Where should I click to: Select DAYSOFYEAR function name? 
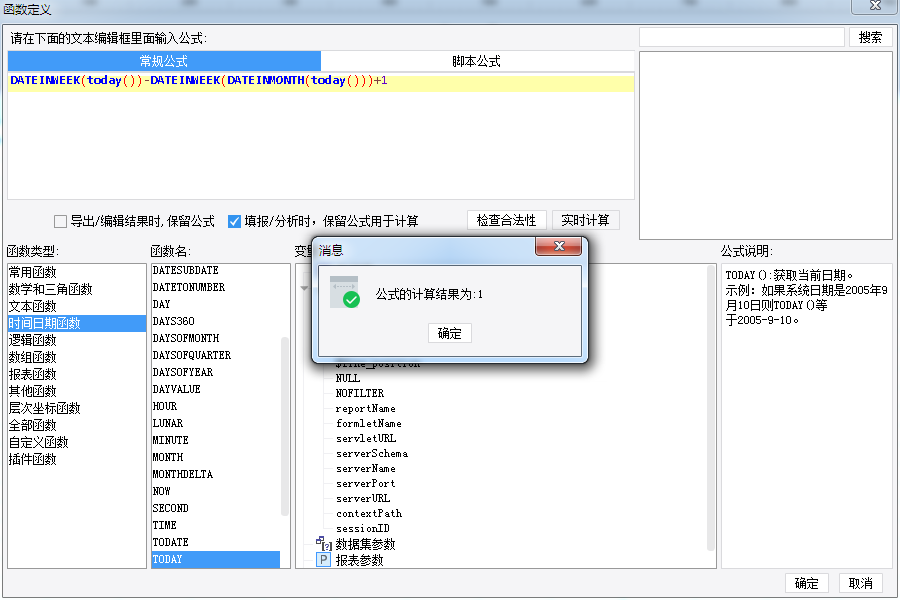pyautogui.click(x=216, y=372)
